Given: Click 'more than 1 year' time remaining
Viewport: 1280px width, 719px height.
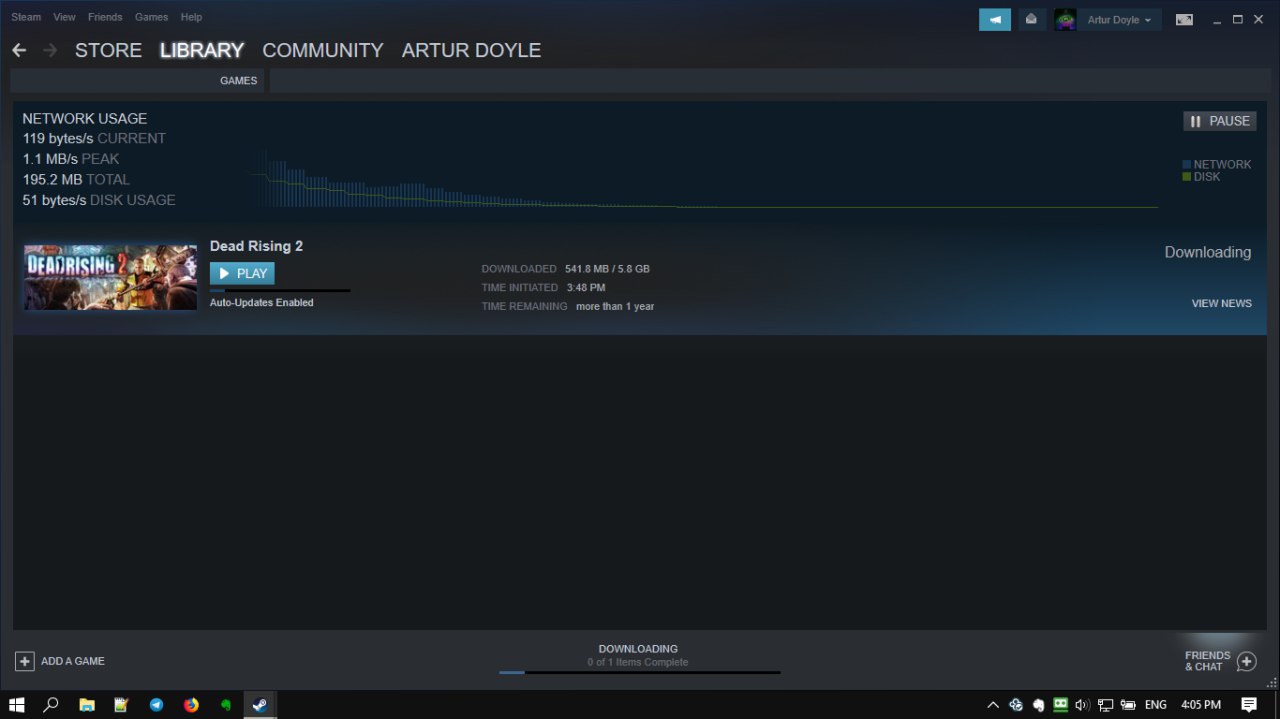Looking at the screenshot, I should [x=615, y=306].
